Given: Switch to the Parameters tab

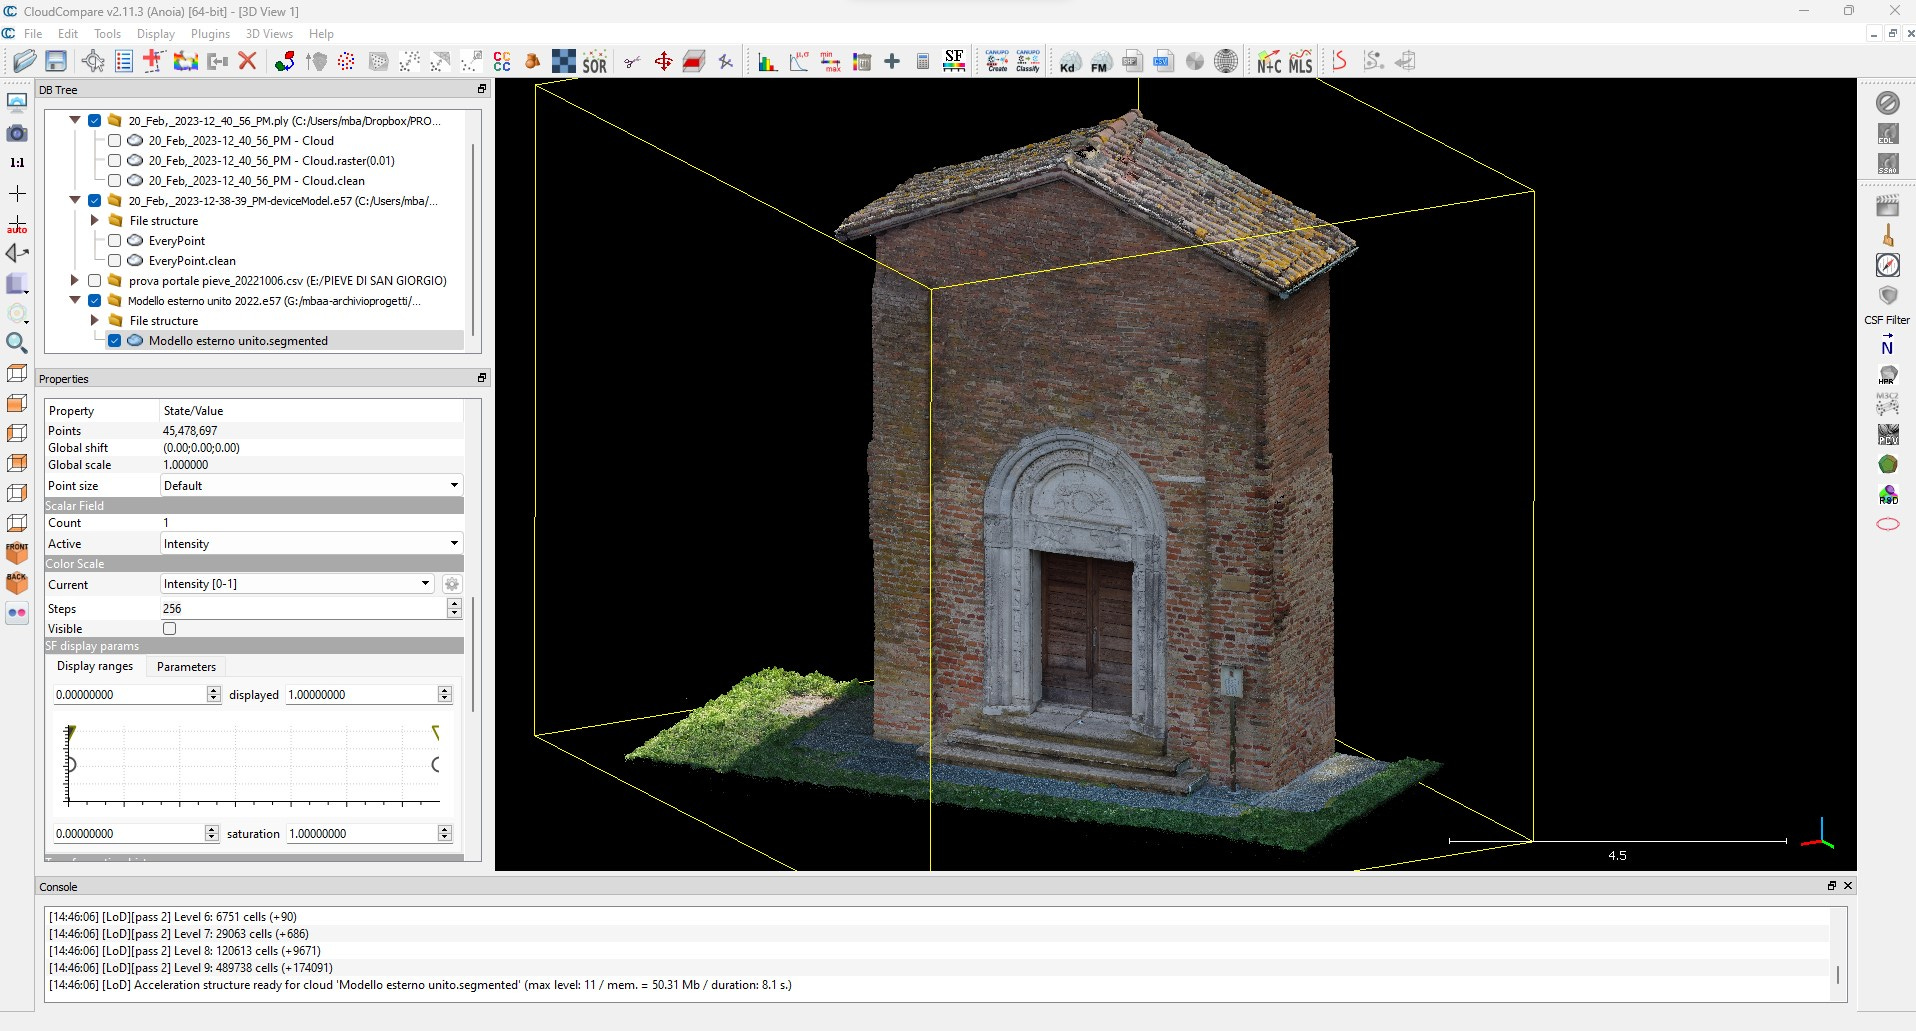Looking at the screenshot, I should coord(186,667).
